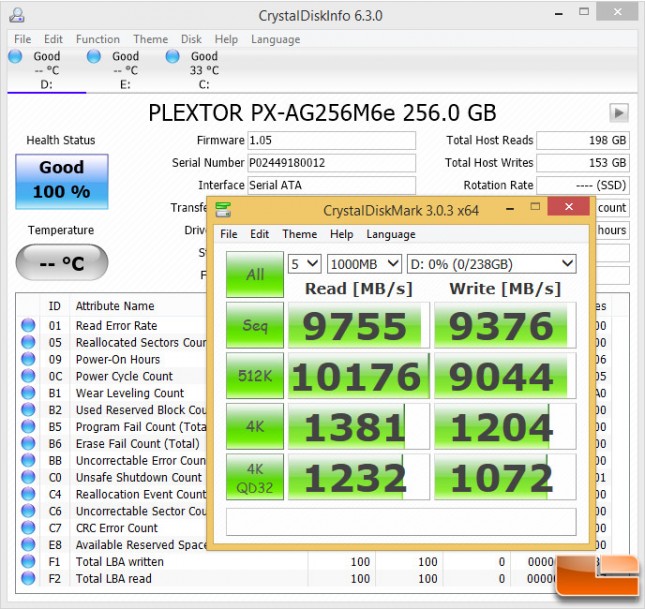Image resolution: width=645 pixels, height=609 pixels.
Task: Click the Interface field Serial ATA
Action: (332, 185)
